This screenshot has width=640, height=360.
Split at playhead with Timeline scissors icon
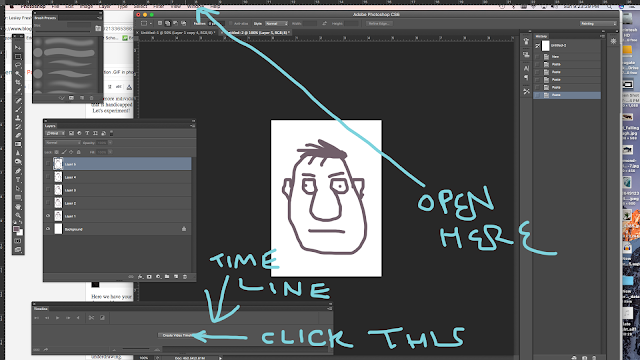91,318
